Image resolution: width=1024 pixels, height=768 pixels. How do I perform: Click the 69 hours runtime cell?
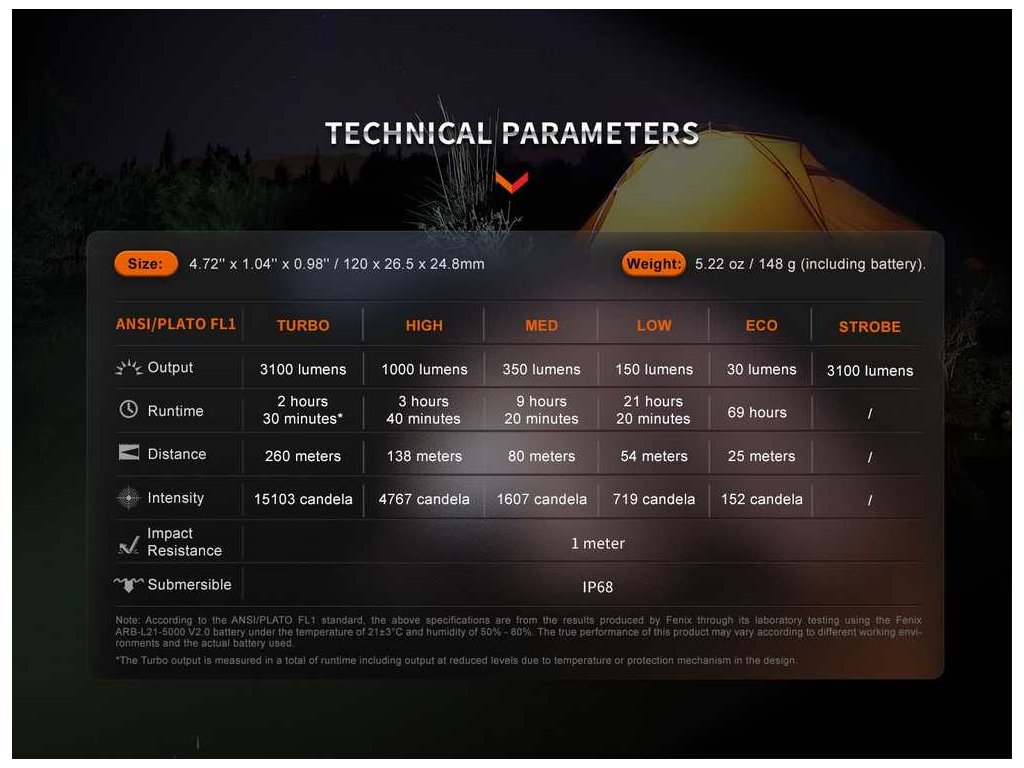[757, 412]
